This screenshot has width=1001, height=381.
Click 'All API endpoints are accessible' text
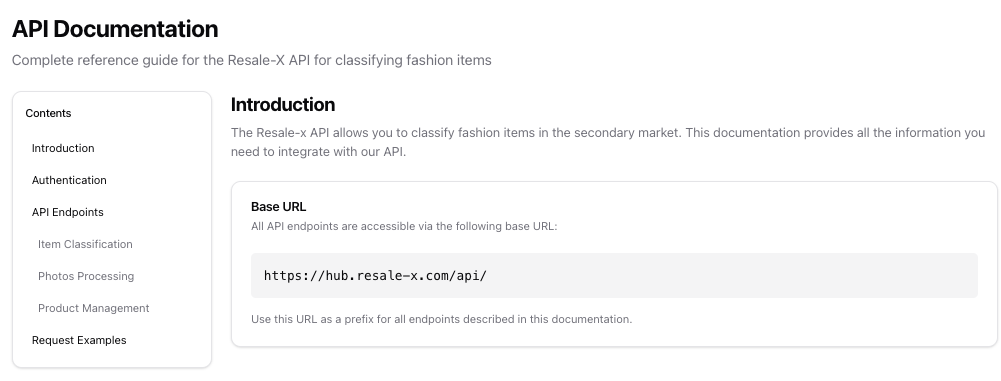(x=404, y=226)
